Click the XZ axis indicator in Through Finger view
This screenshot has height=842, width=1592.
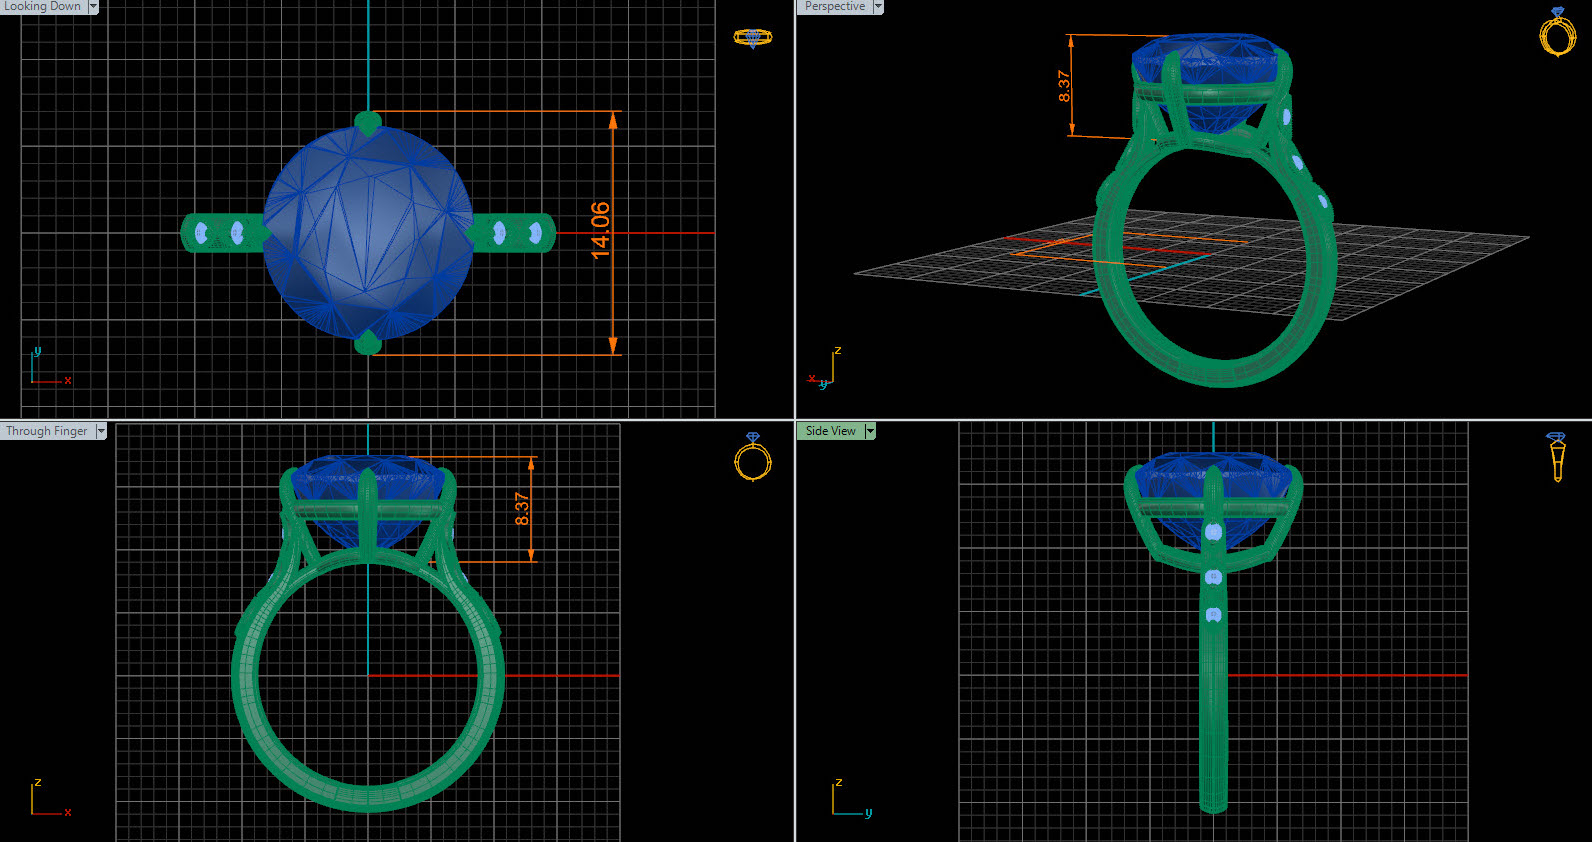tap(47, 799)
